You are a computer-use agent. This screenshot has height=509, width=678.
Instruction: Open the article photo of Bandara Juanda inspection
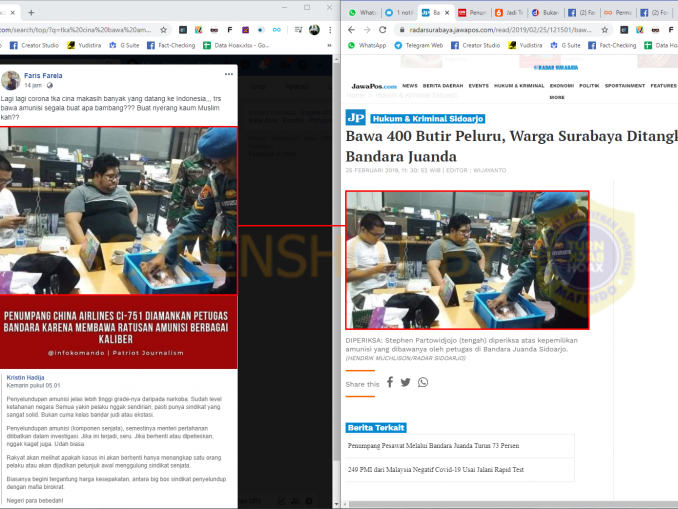(x=467, y=260)
